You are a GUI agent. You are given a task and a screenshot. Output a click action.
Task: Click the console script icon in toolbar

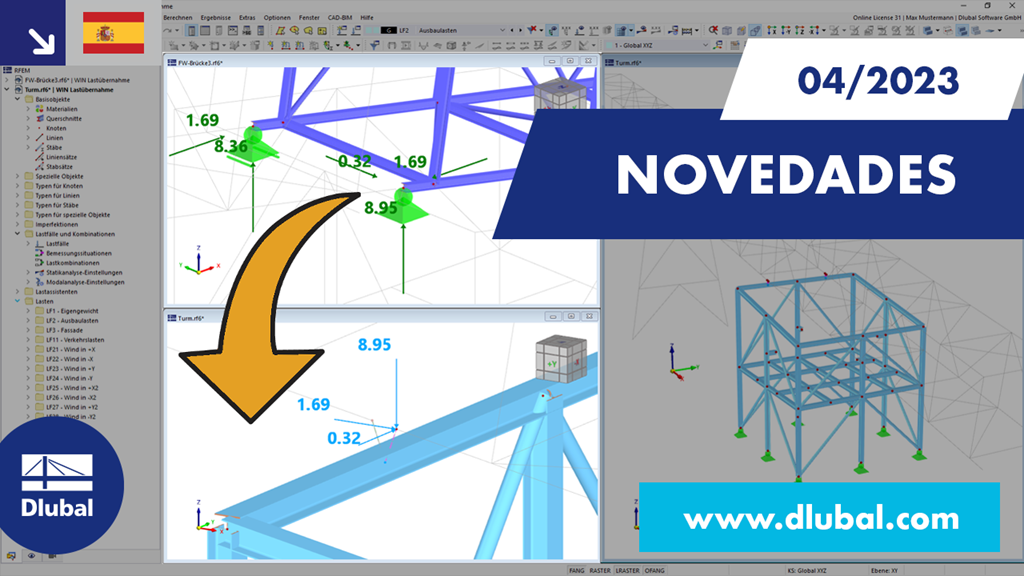232,31
